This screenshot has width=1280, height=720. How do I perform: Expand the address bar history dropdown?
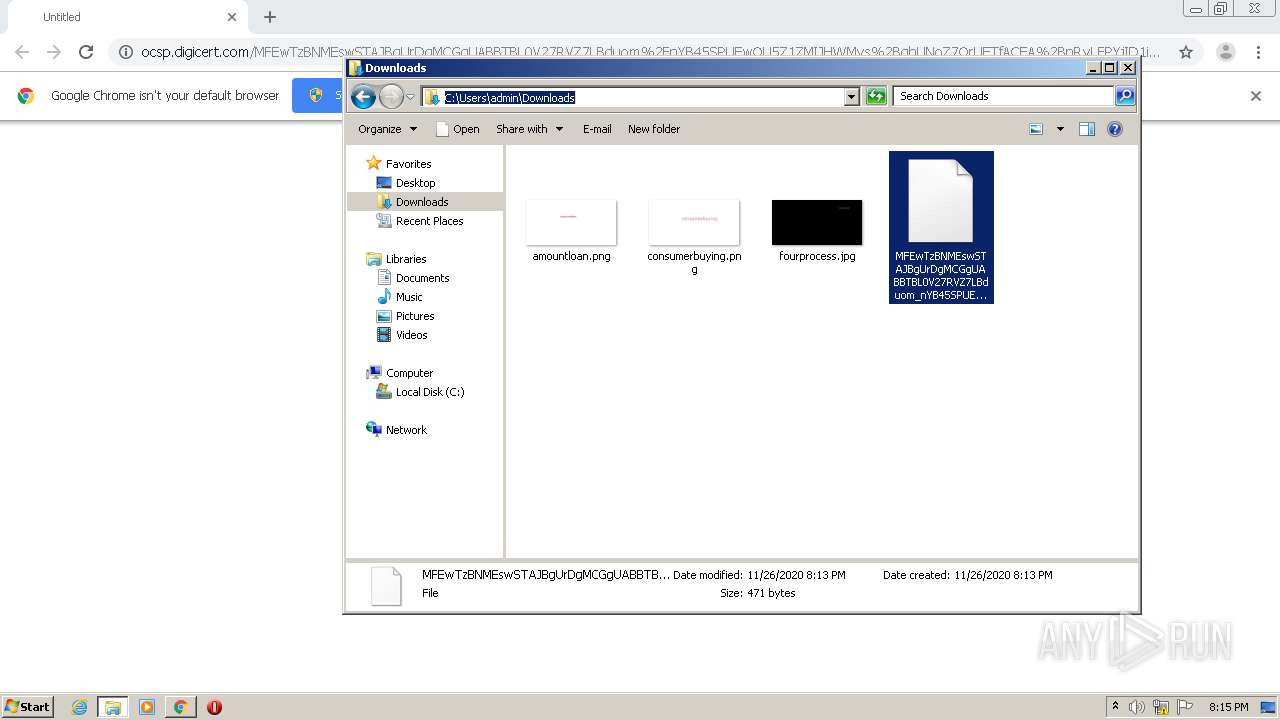click(x=852, y=97)
